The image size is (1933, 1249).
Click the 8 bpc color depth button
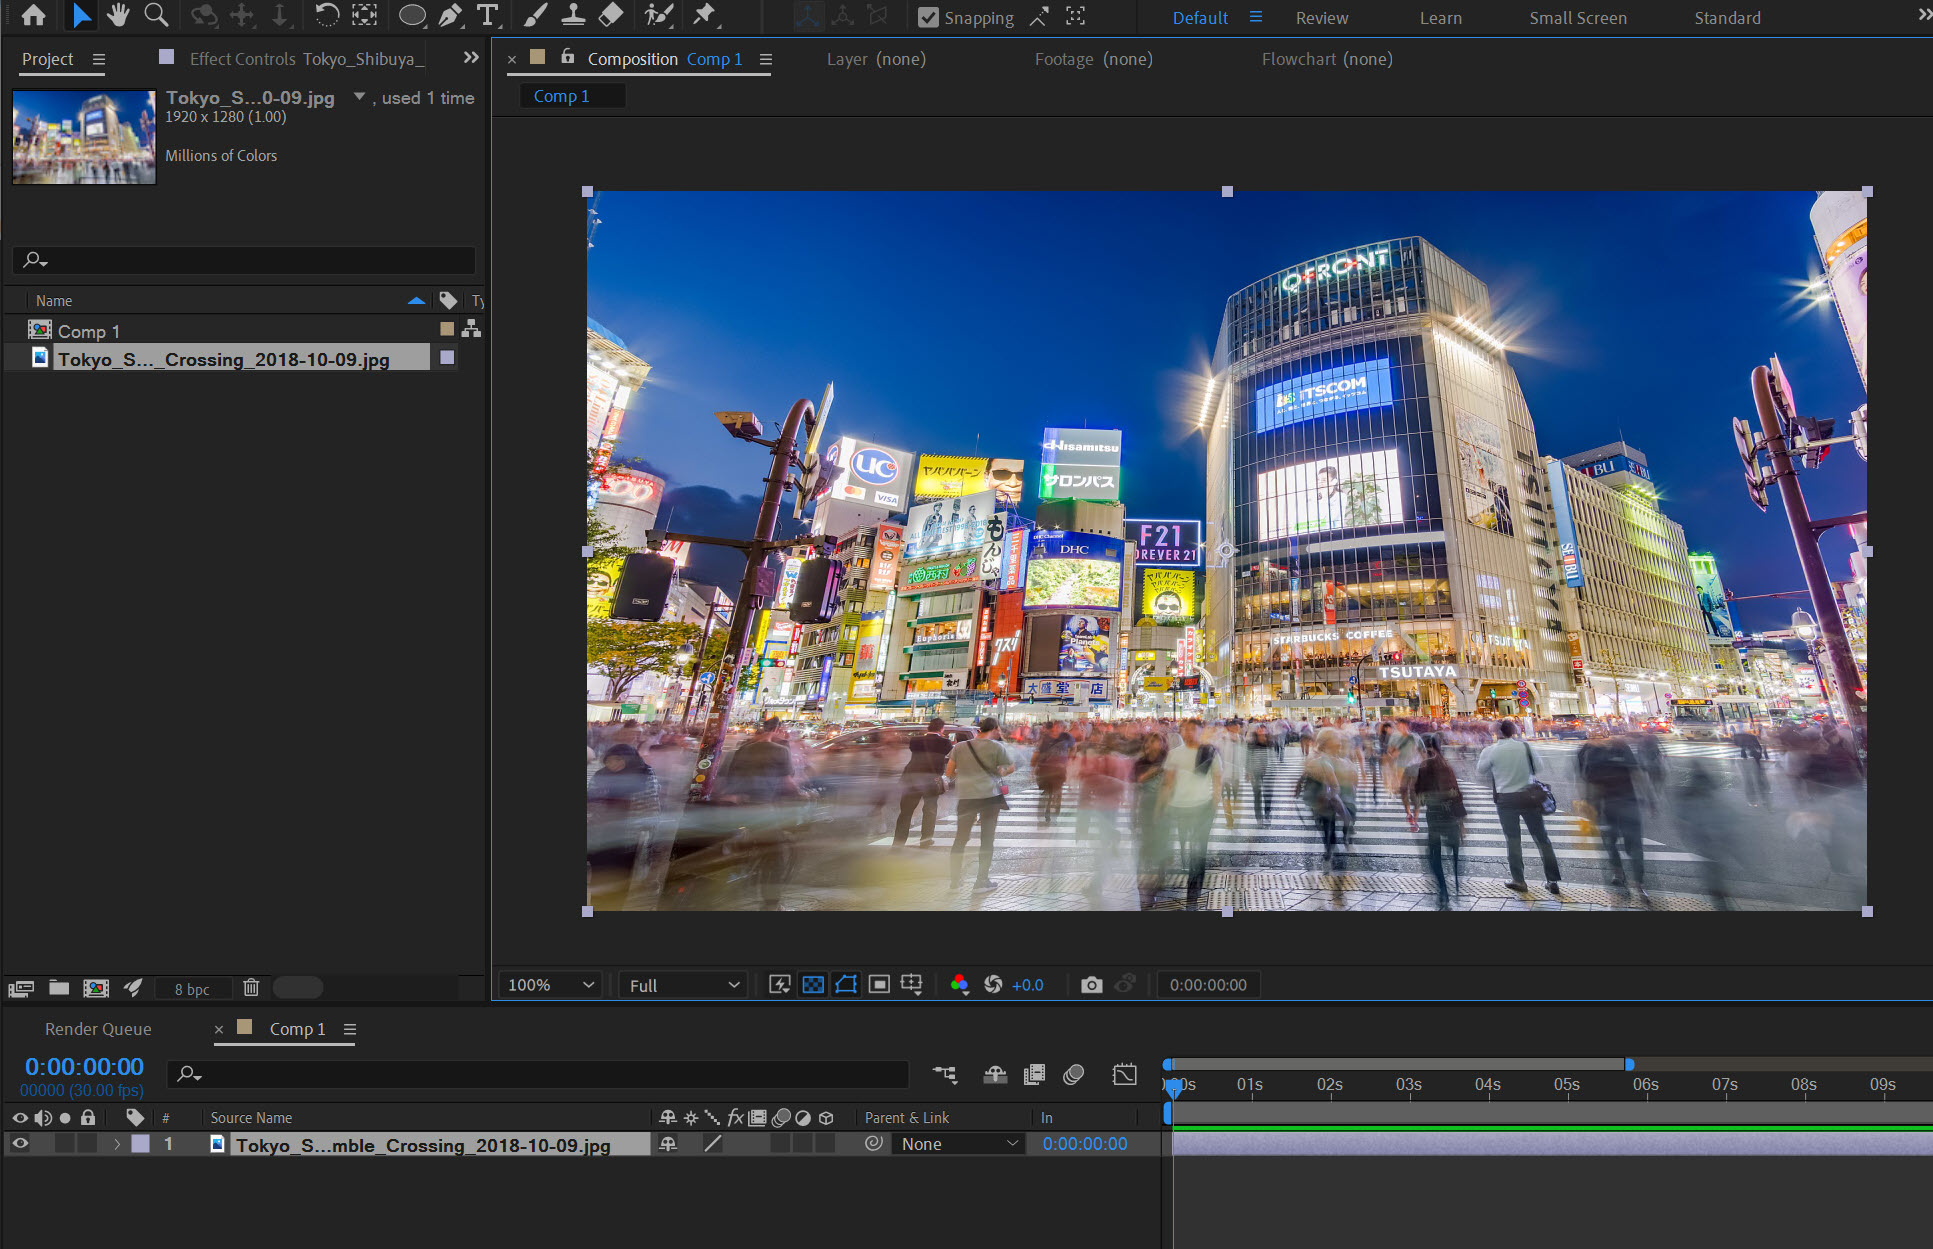pos(192,989)
